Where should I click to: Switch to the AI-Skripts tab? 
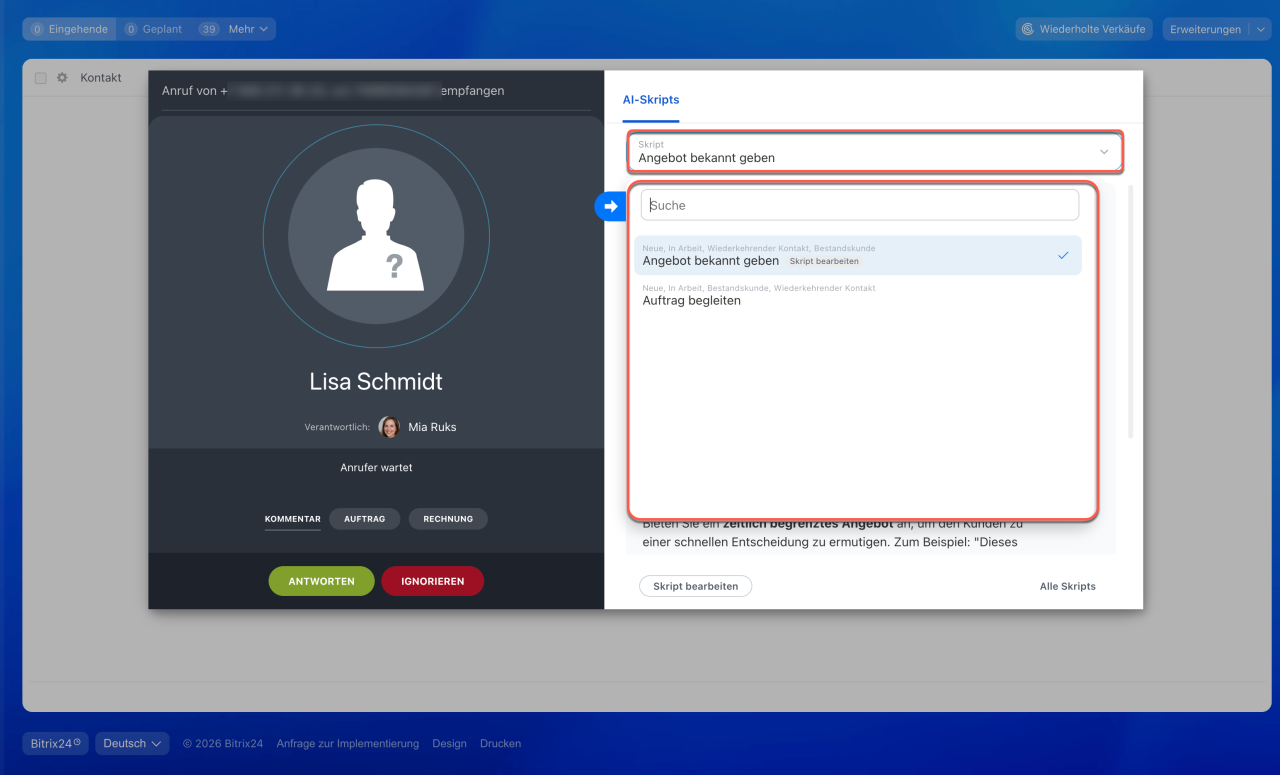[651, 100]
